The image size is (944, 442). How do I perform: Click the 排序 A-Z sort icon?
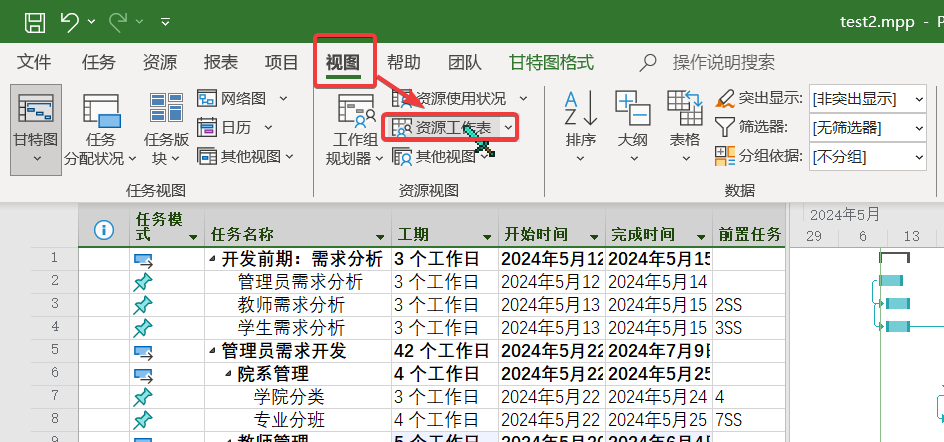[x=580, y=108]
